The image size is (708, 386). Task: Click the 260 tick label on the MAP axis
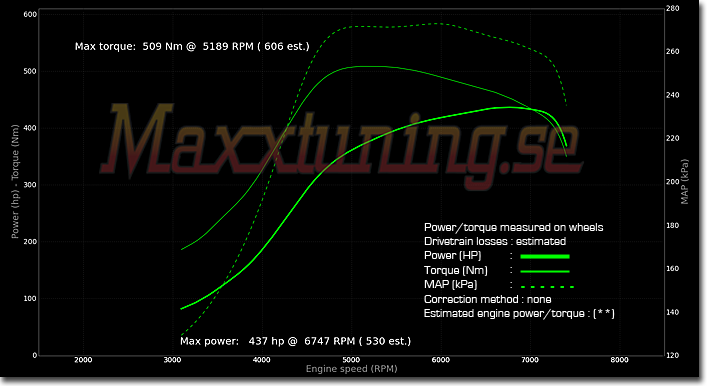(x=673, y=51)
